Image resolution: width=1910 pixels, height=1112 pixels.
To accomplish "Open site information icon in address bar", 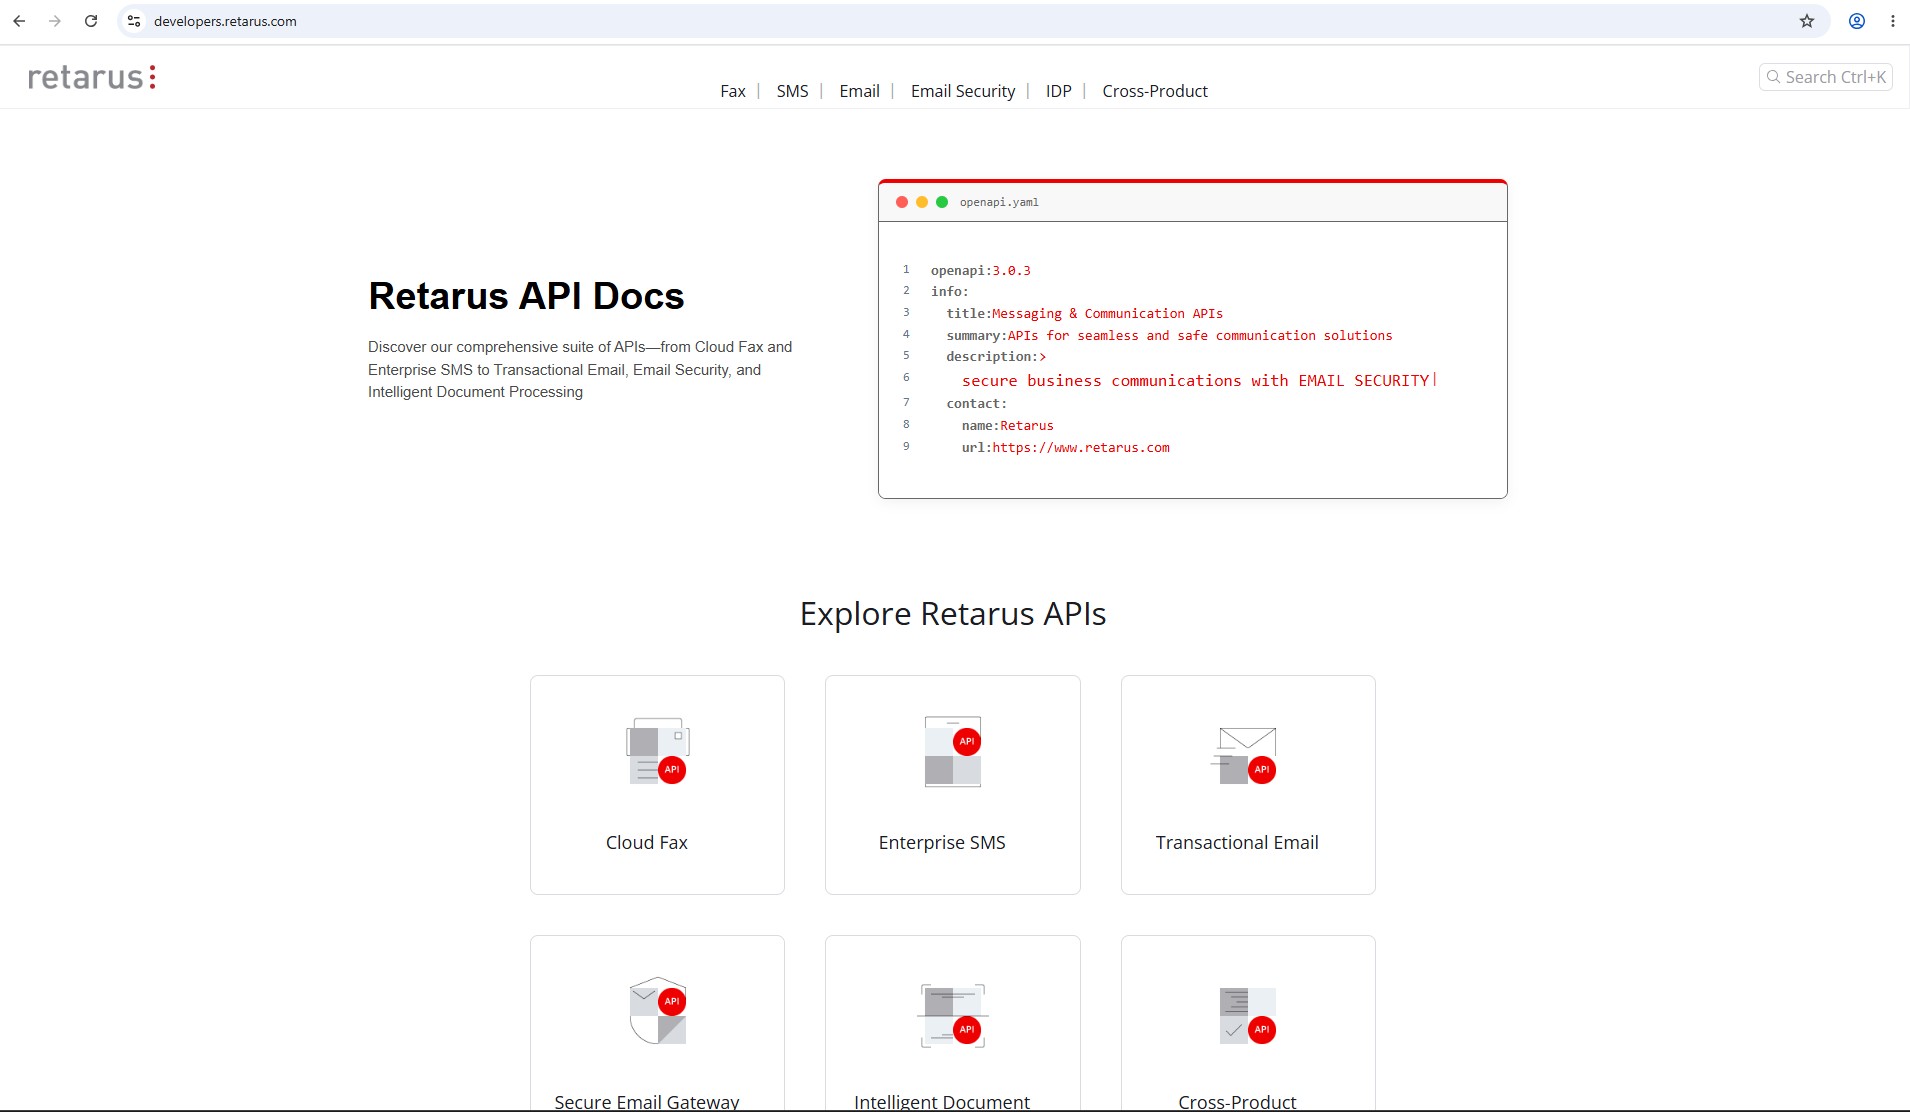I will tap(134, 21).
